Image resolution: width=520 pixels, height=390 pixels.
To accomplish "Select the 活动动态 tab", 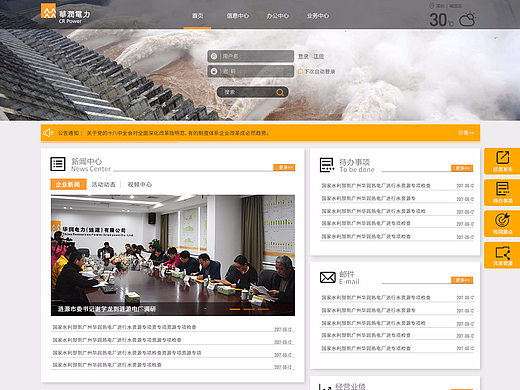I will coord(103,184).
